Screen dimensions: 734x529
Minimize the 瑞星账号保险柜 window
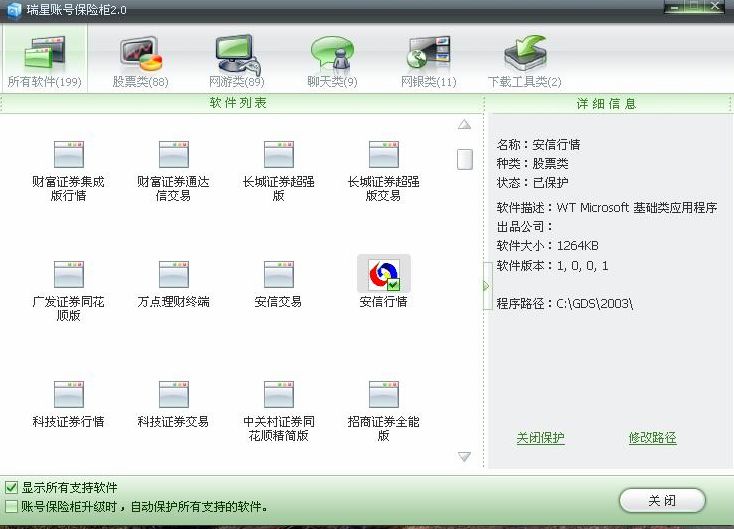(675, 7)
